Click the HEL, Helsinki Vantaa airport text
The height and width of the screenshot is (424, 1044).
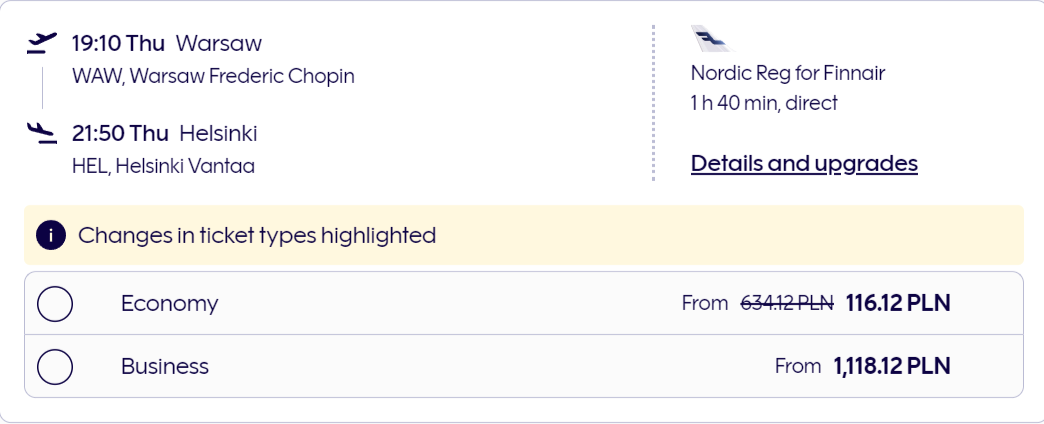(163, 166)
